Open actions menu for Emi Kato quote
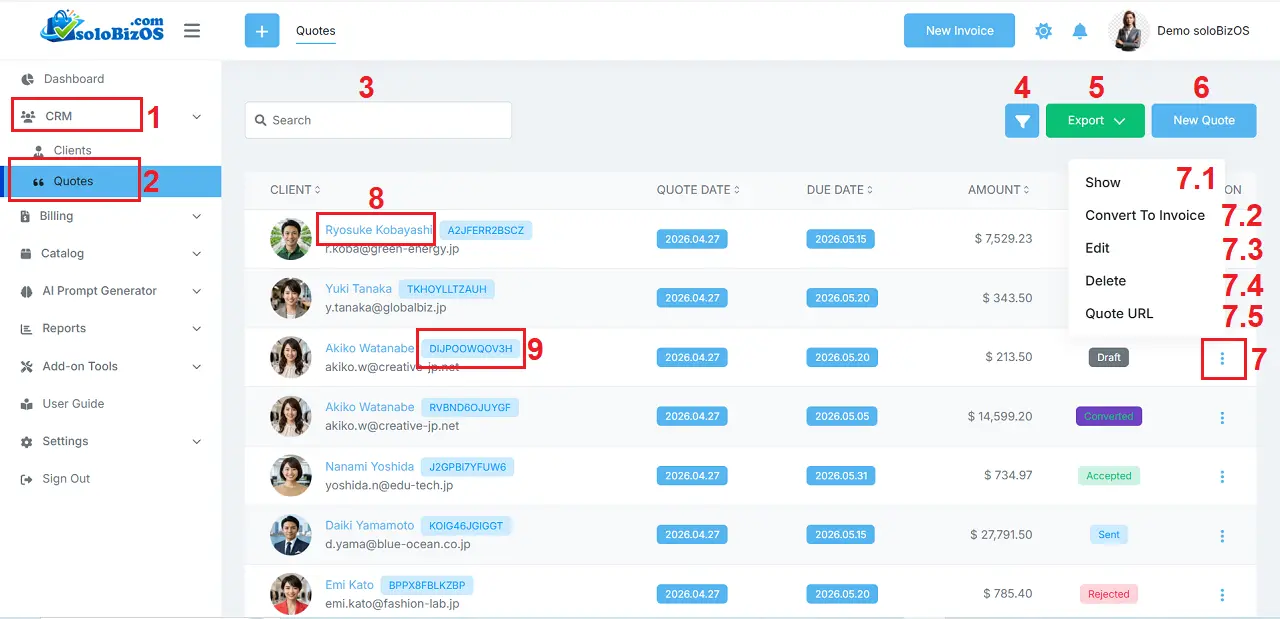This screenshot has height=619, width=1280. click(1222, 595)
